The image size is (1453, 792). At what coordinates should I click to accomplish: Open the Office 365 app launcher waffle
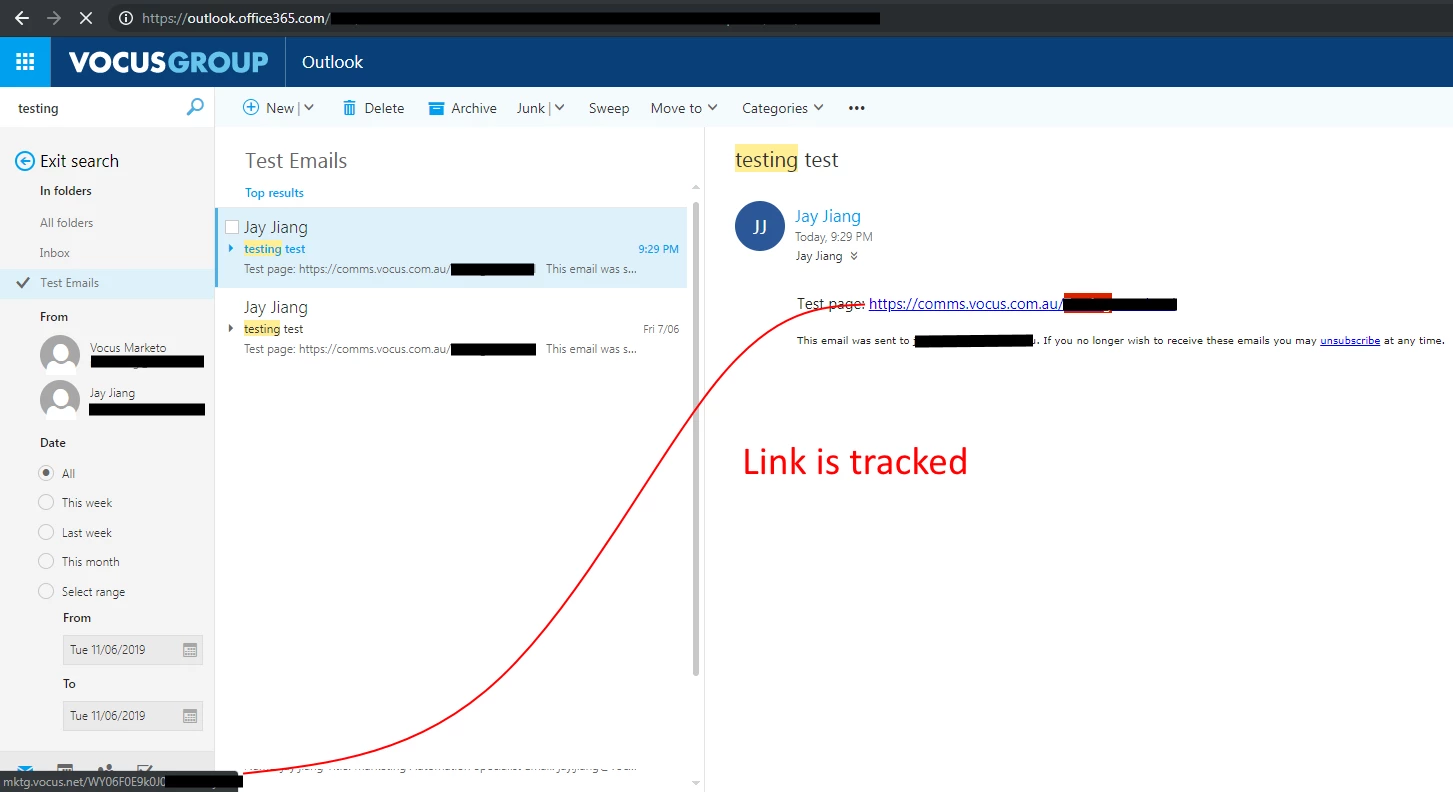coord(25,62)
